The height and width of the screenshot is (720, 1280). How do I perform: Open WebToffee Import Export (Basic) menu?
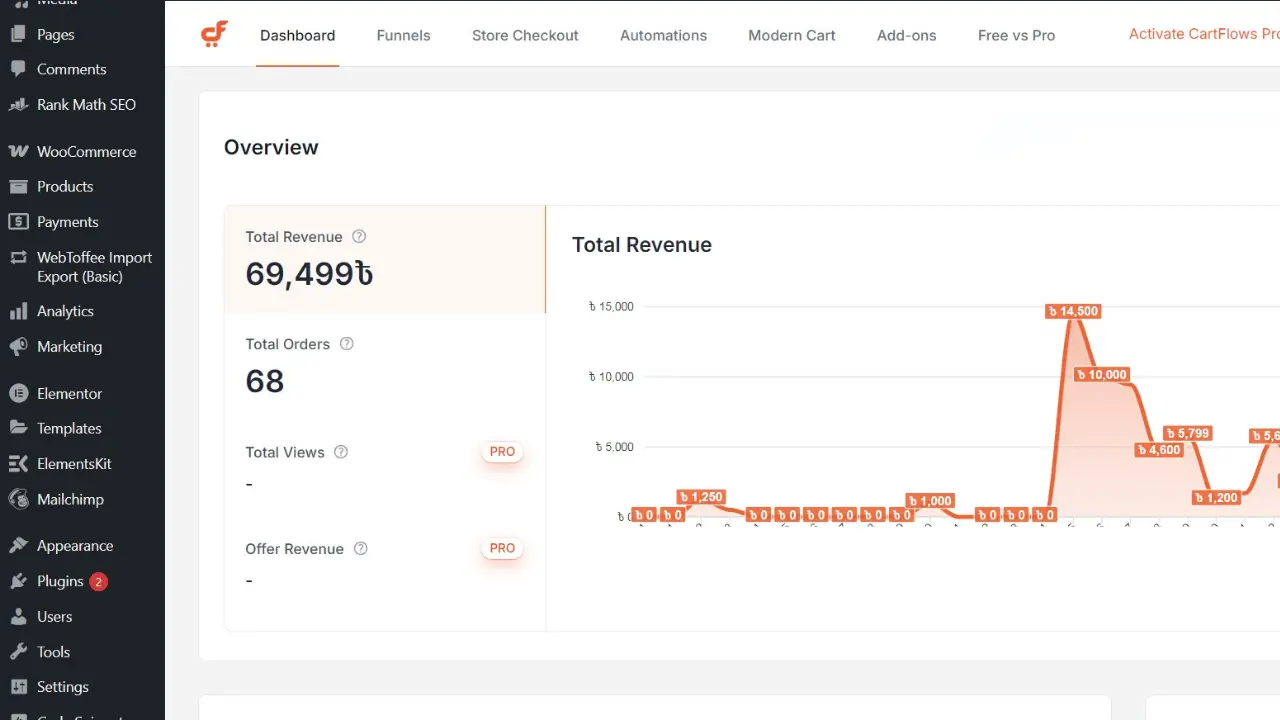click(94, 267)
